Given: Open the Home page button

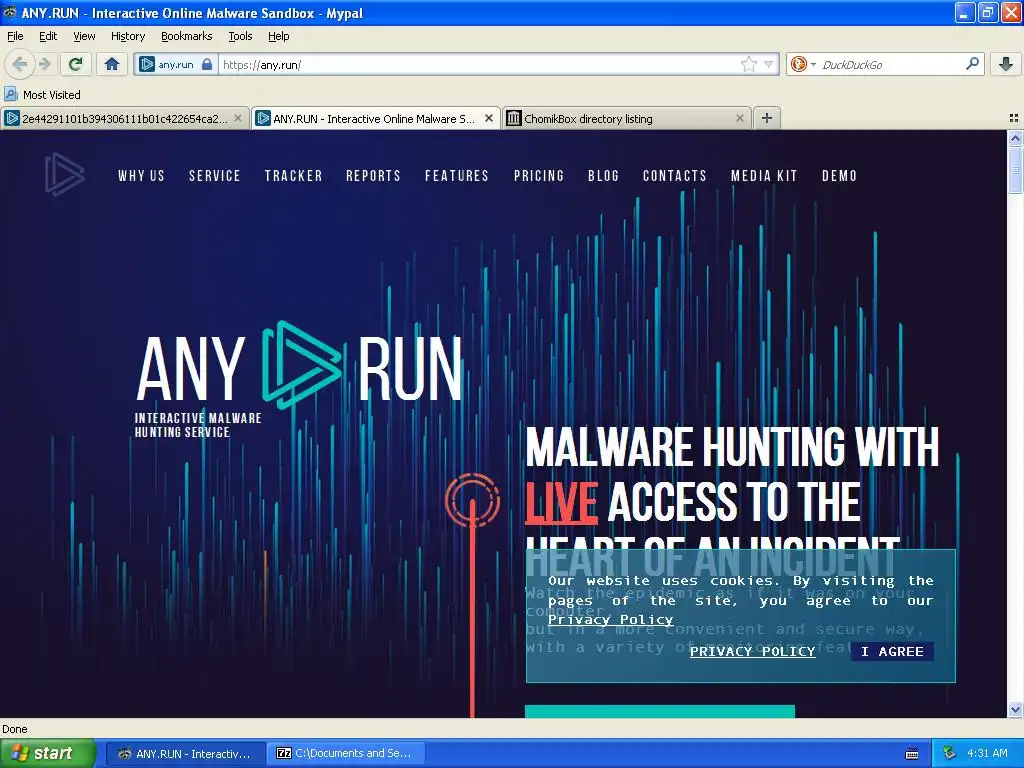Looking at the screenshot, I should (x=112, y=64).
